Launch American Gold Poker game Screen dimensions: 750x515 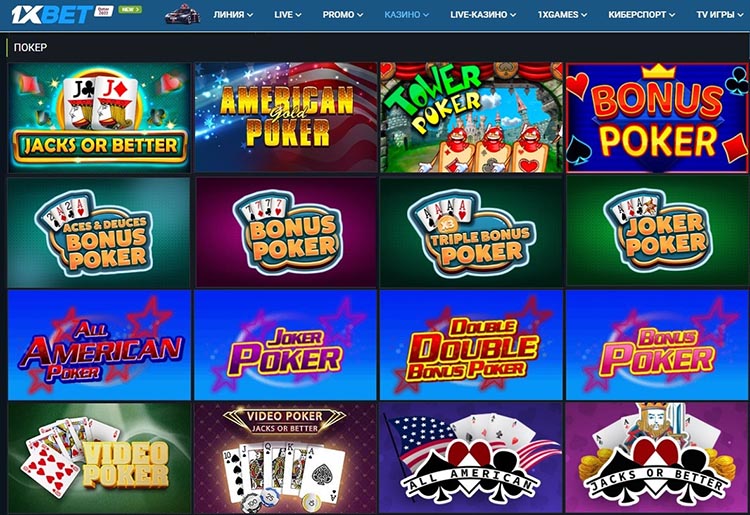coord(286,118)
